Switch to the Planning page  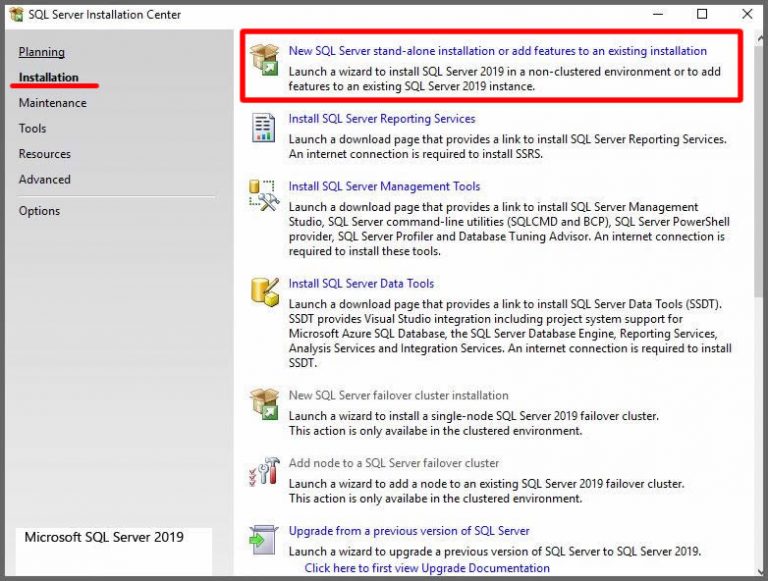pyautogui.click(x=42, y=52)
